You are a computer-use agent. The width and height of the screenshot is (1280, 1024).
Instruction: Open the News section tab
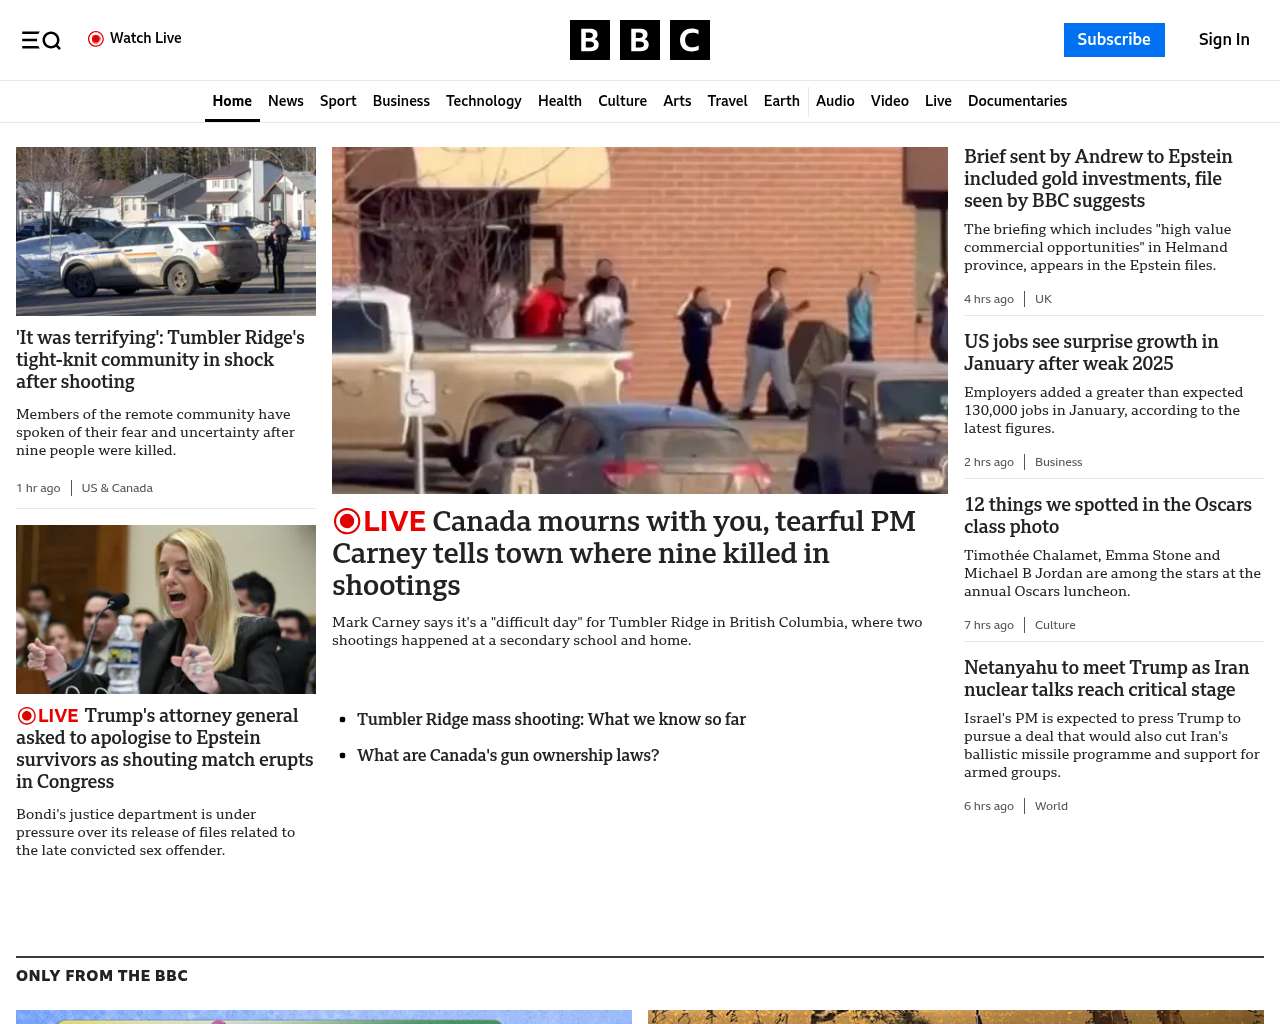pyautogui.click(x=285, y=101)
